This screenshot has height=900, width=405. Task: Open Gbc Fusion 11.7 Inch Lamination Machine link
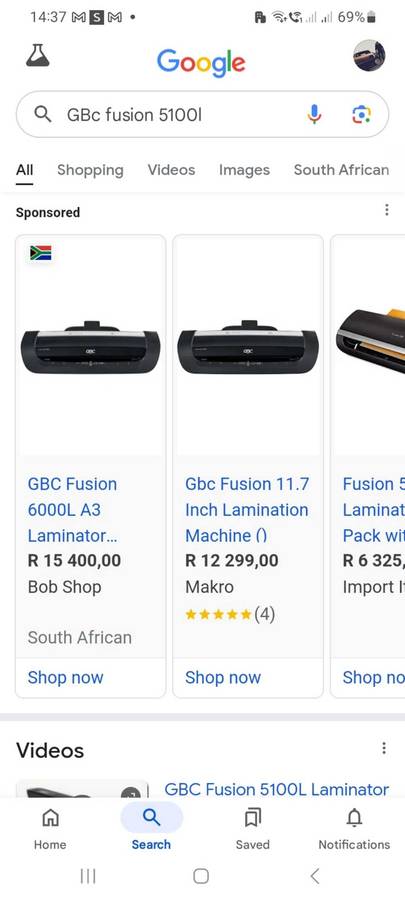[x=247, y=510]
